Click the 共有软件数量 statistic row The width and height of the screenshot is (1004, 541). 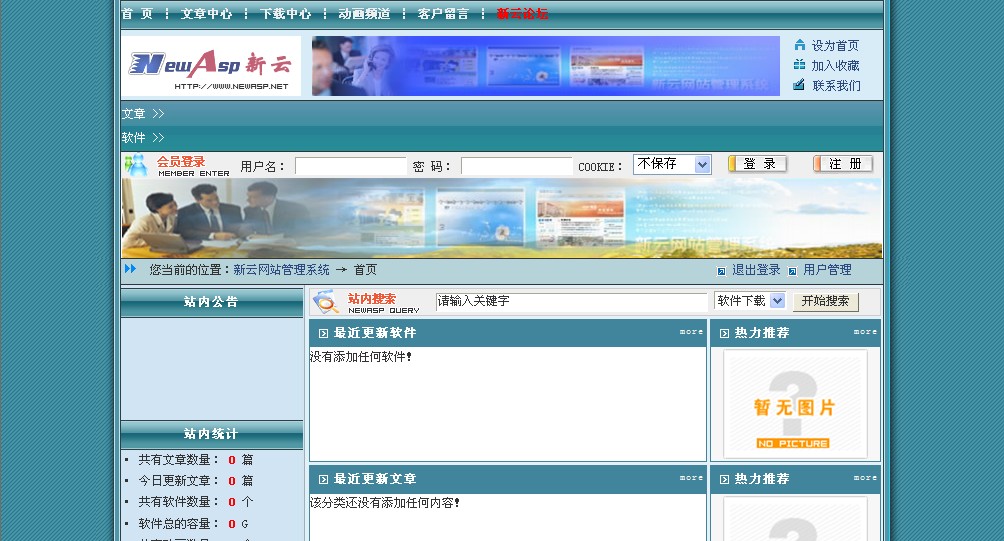tap(190, 502)
